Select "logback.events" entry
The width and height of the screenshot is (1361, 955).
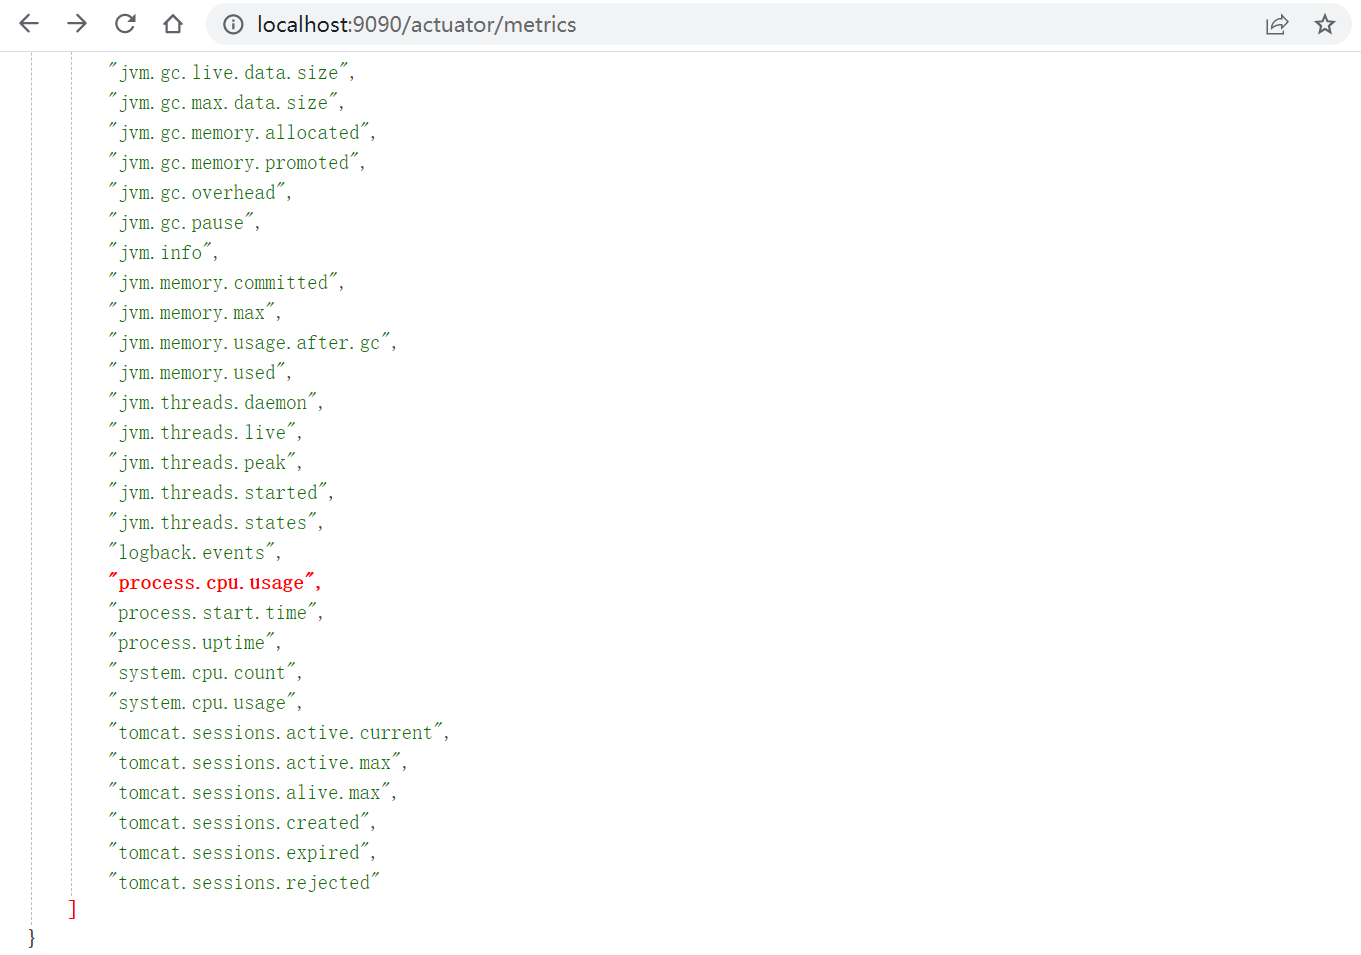191,553
